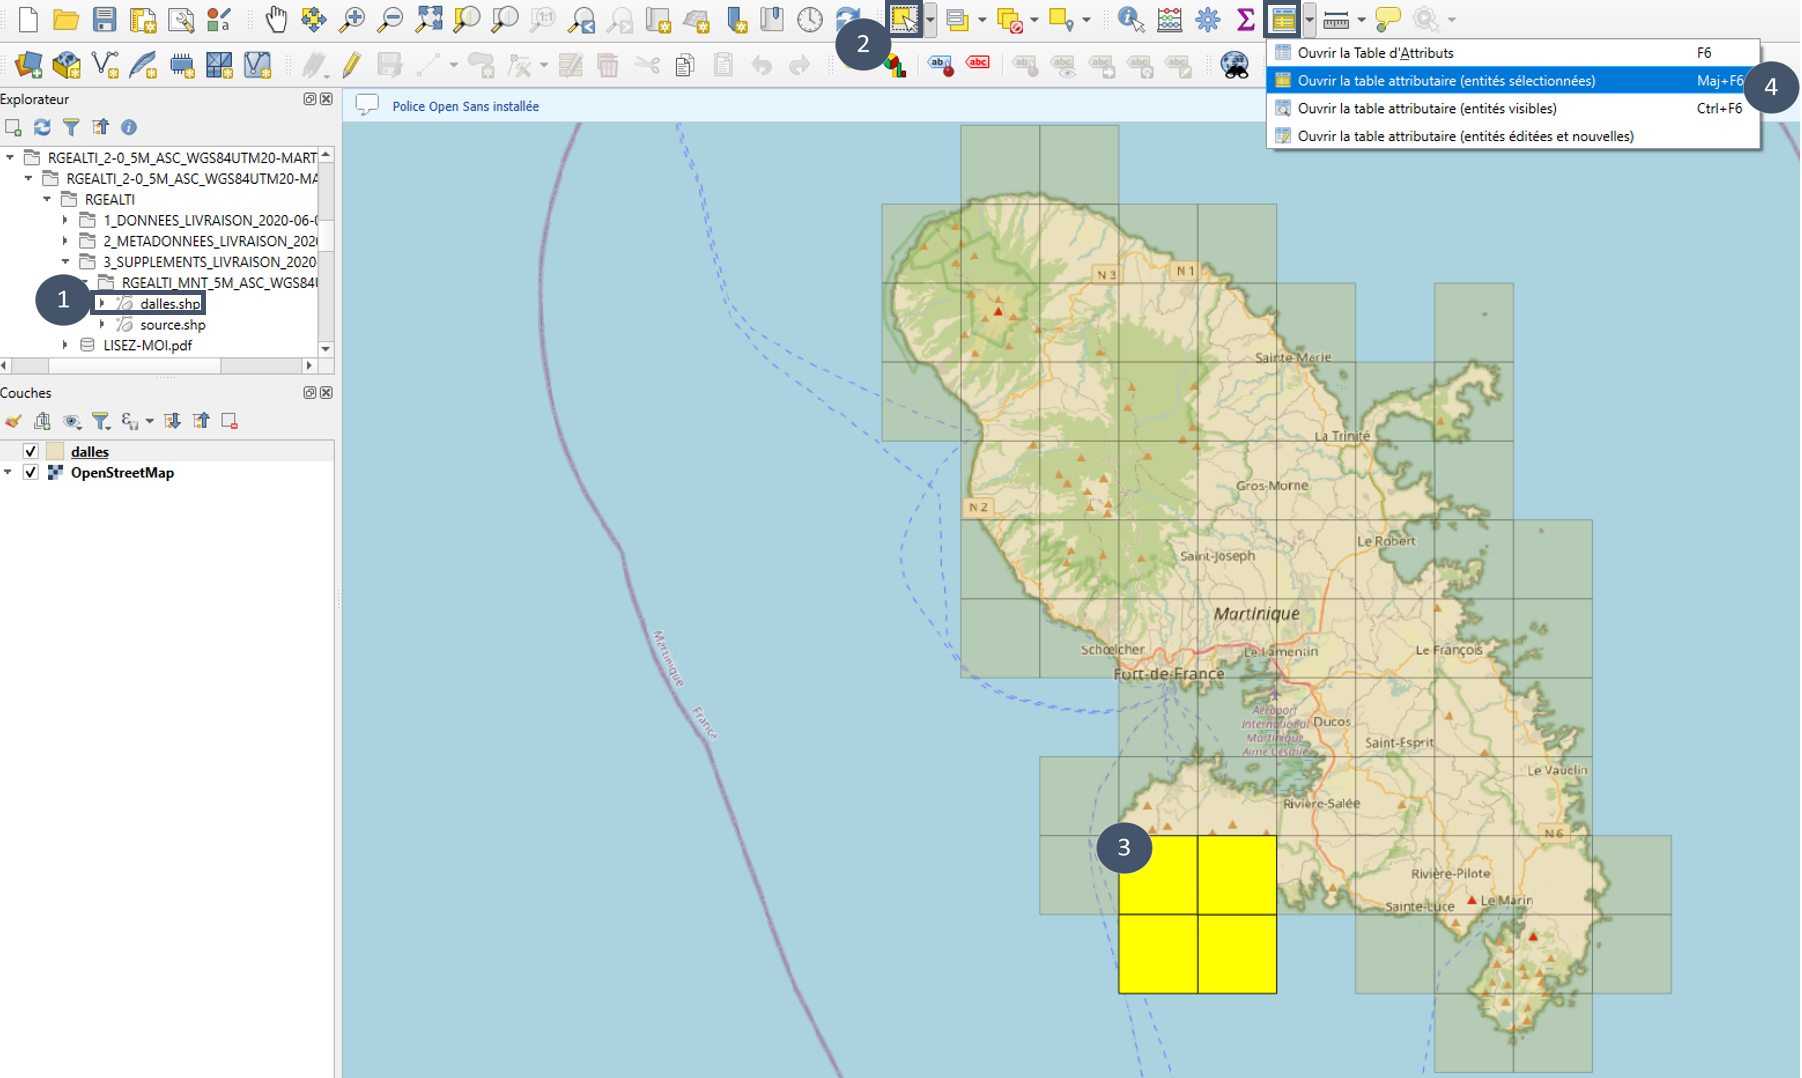Click the Zoom Last icon
The width and height of the screenshot is (1802, 1078).
tap(581, 19)
